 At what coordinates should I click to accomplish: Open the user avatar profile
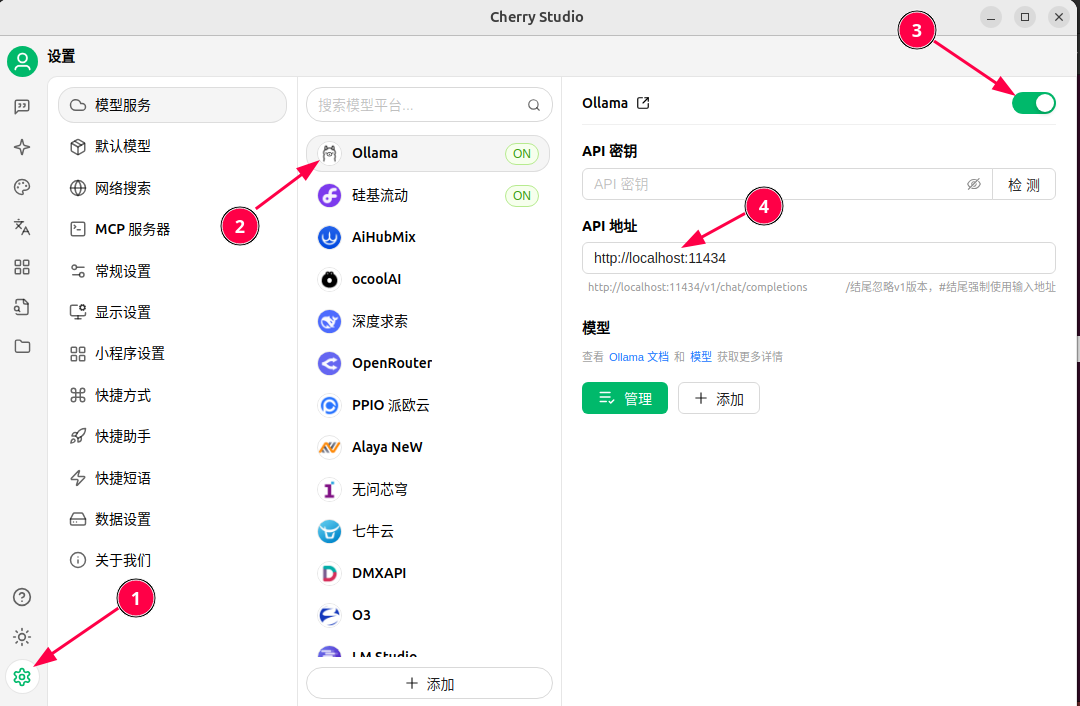(x=22, y=62)
